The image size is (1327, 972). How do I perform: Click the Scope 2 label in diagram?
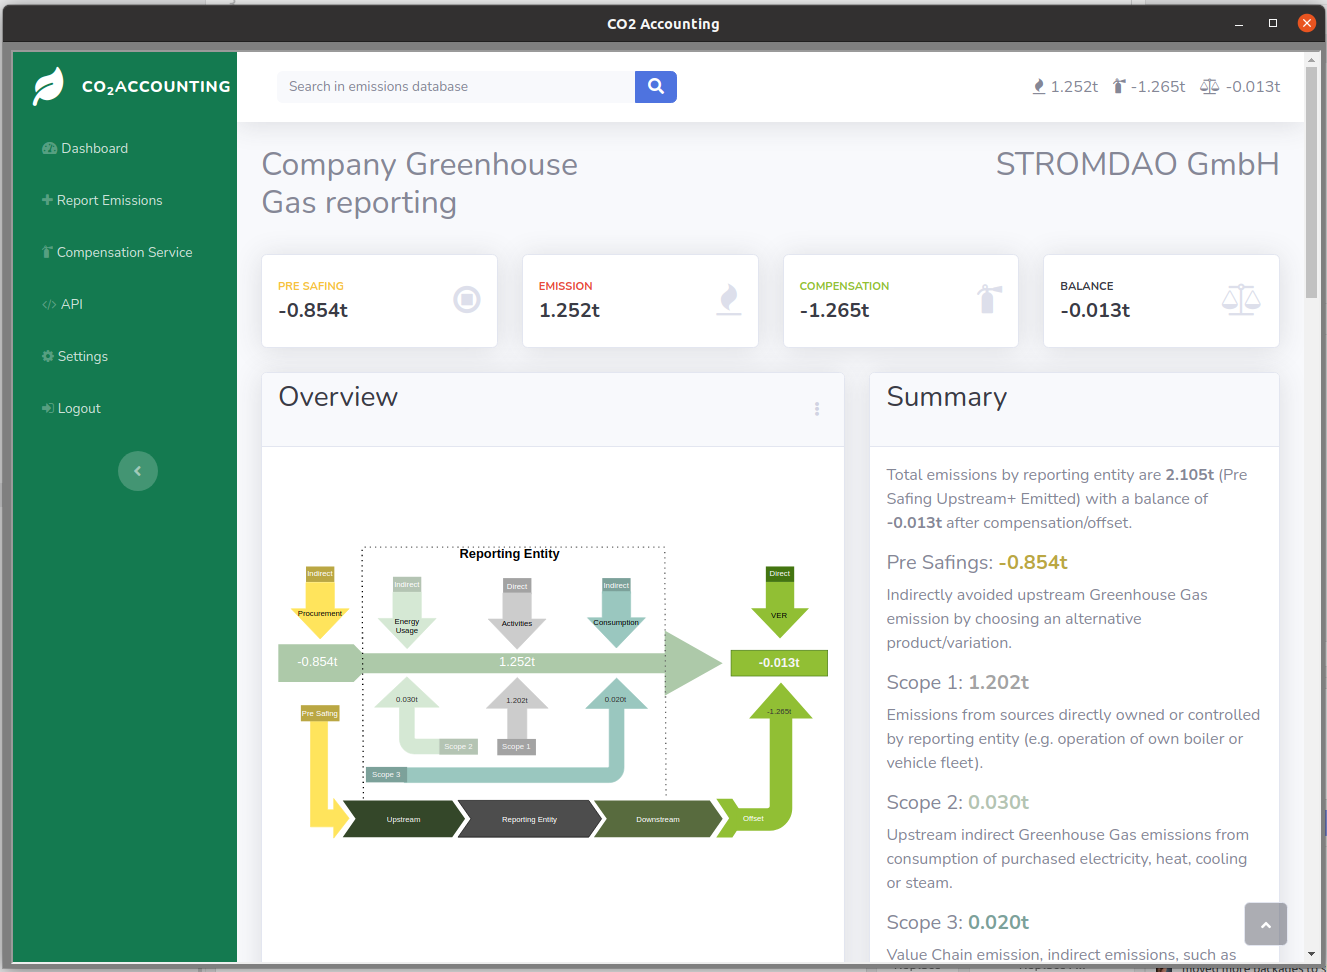[x=458, y=746]
